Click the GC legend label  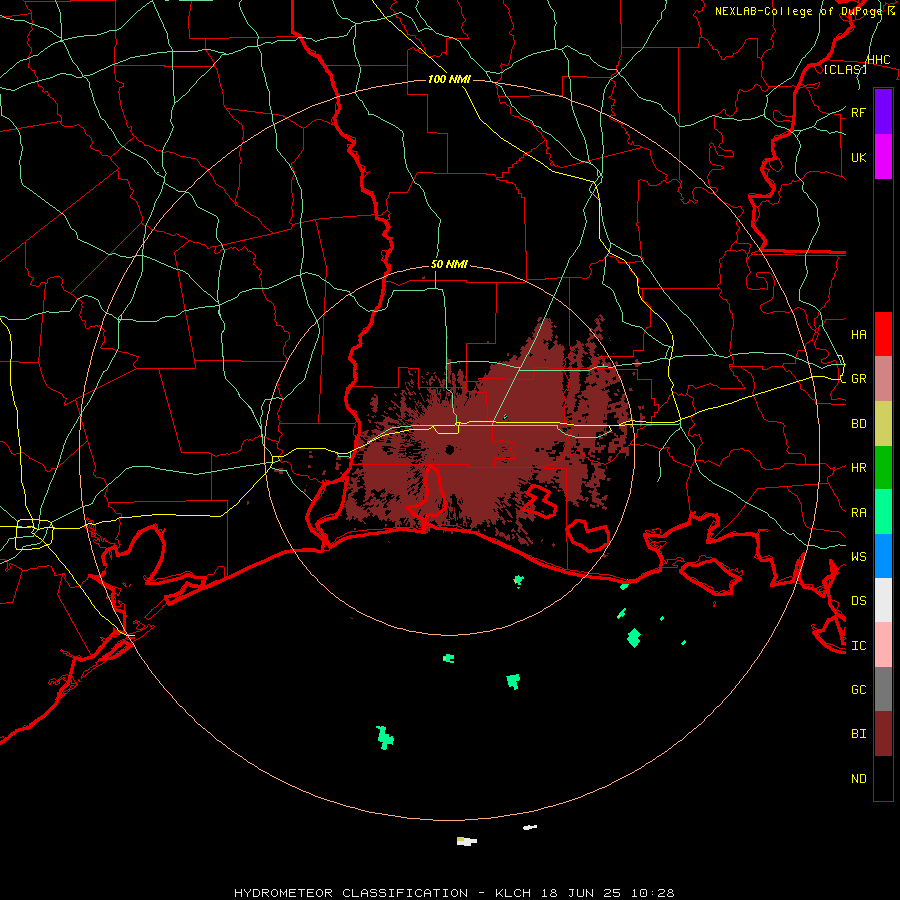858,689
